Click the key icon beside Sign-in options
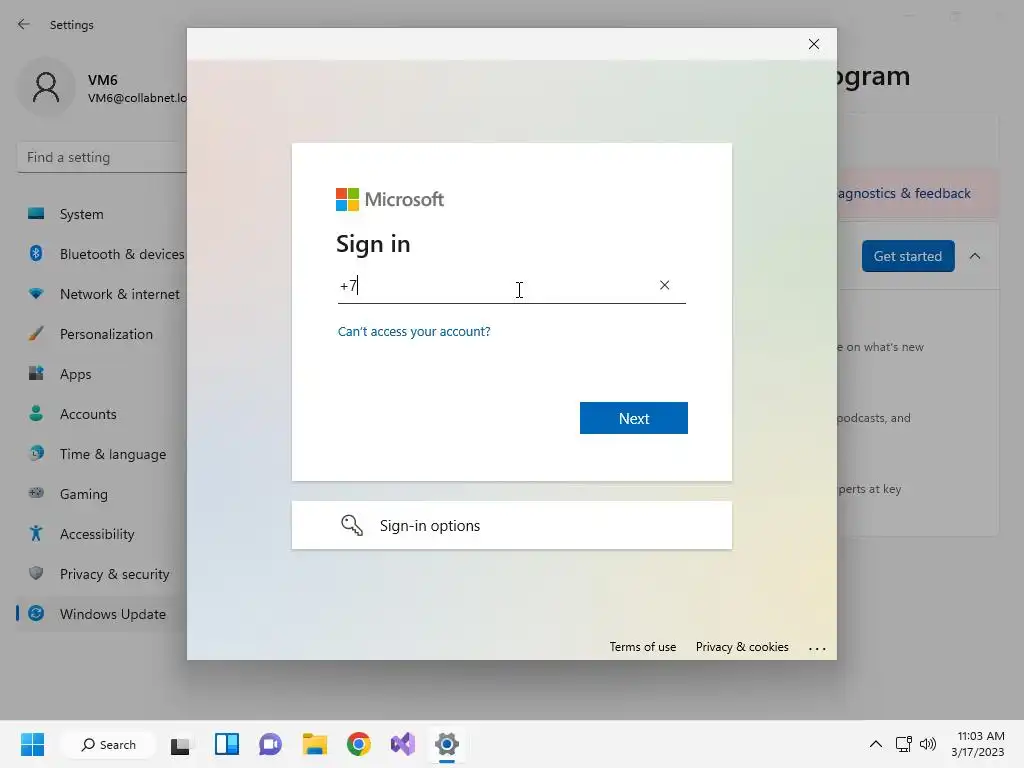 point(351,525)
